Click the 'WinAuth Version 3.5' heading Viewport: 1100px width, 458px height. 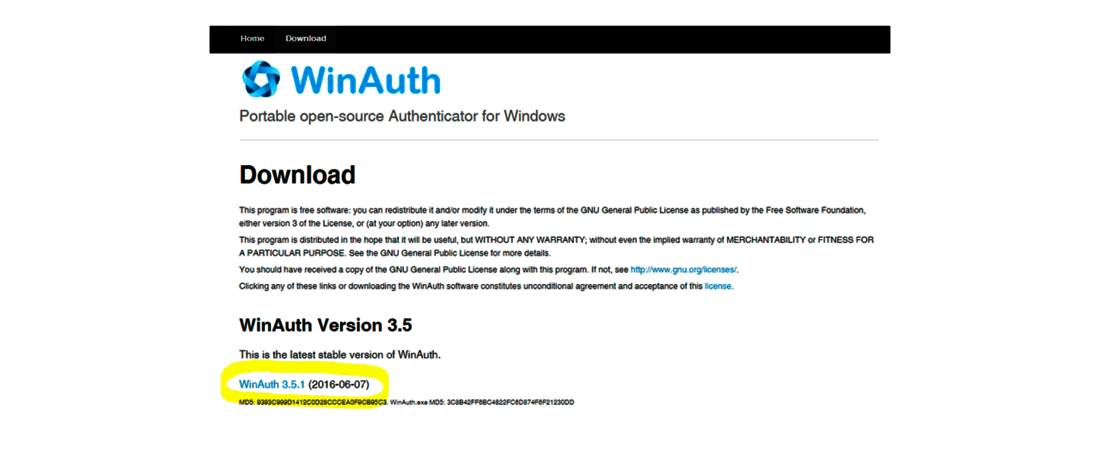(x=325, y=325)
